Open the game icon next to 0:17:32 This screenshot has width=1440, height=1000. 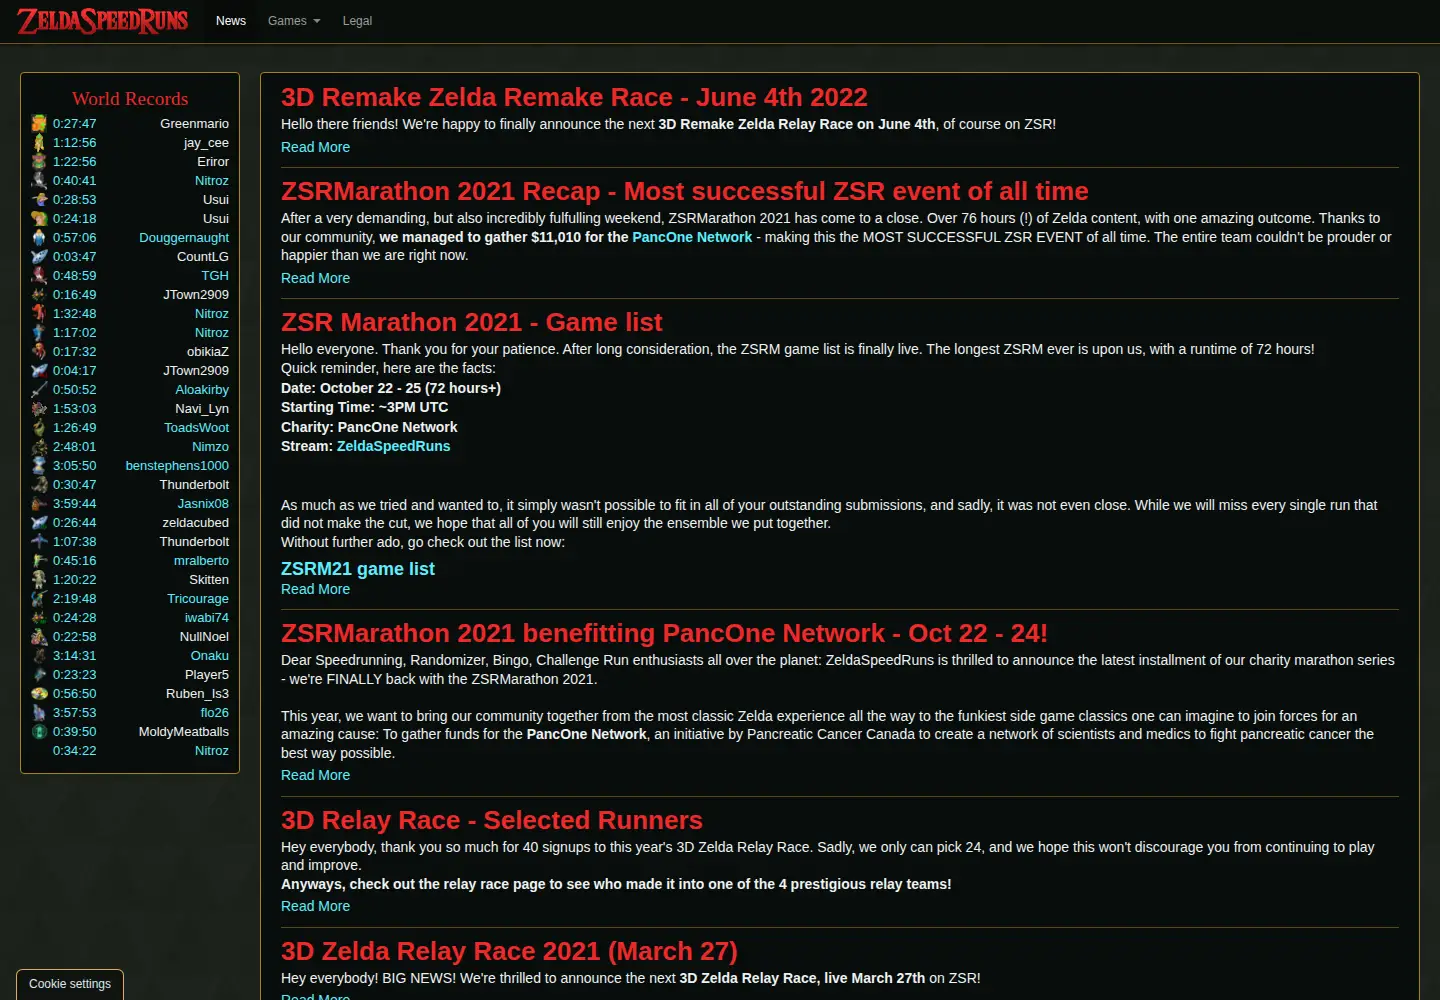click(39, 352)
